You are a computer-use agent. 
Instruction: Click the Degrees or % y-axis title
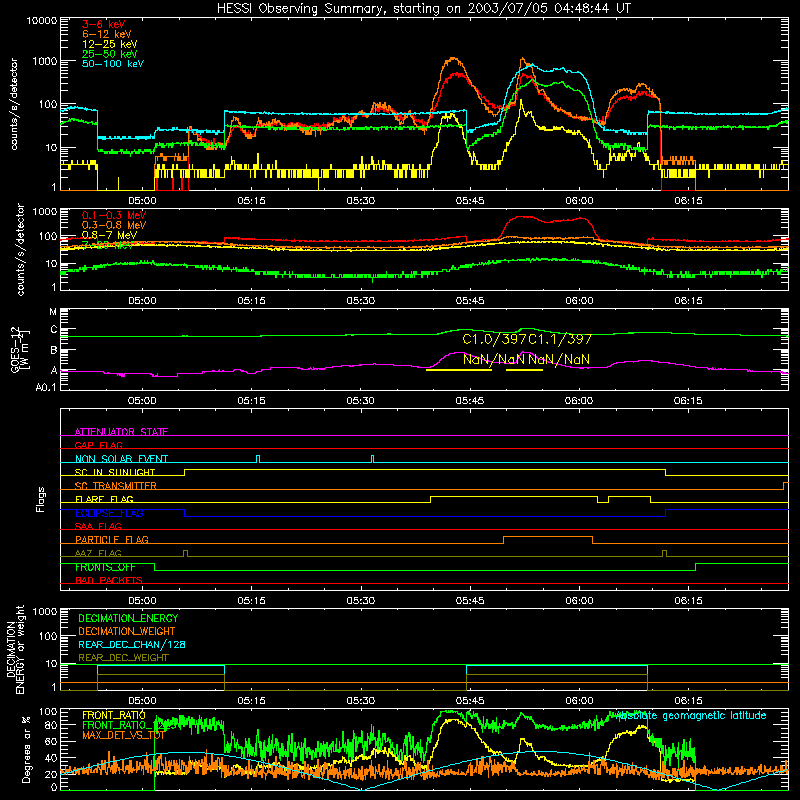(x=26, y=750)
